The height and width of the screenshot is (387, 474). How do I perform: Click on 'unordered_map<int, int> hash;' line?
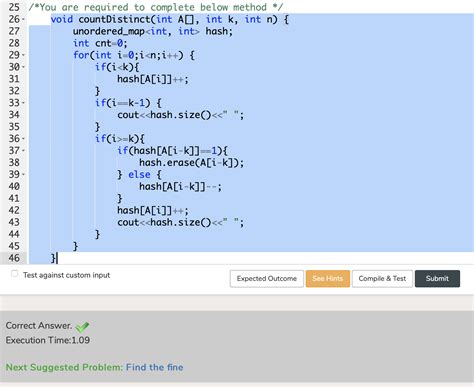point(153,31)
